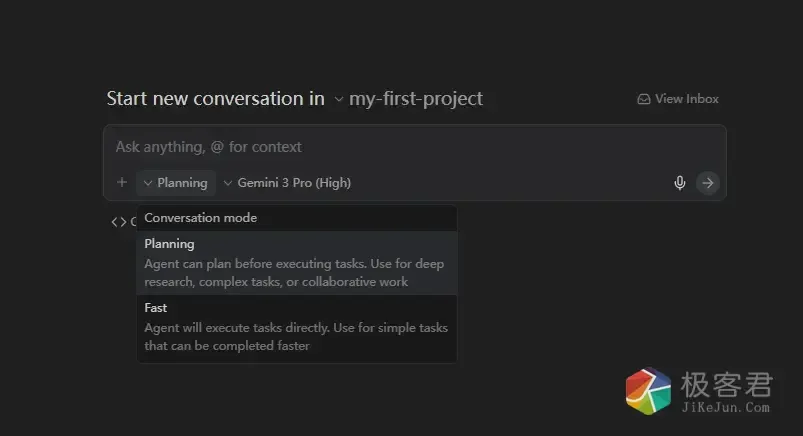Click the colorful JiKeJun logo

pos(648,391)
